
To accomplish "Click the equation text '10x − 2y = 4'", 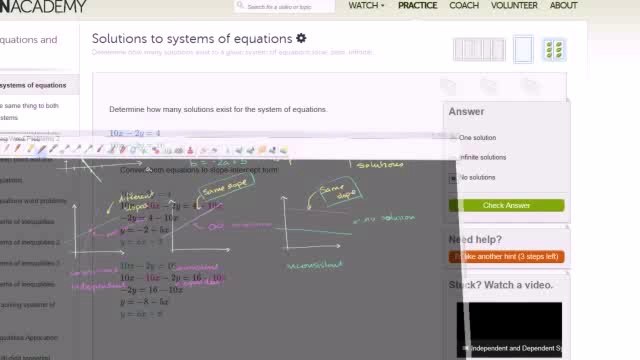I will [135, 133].
